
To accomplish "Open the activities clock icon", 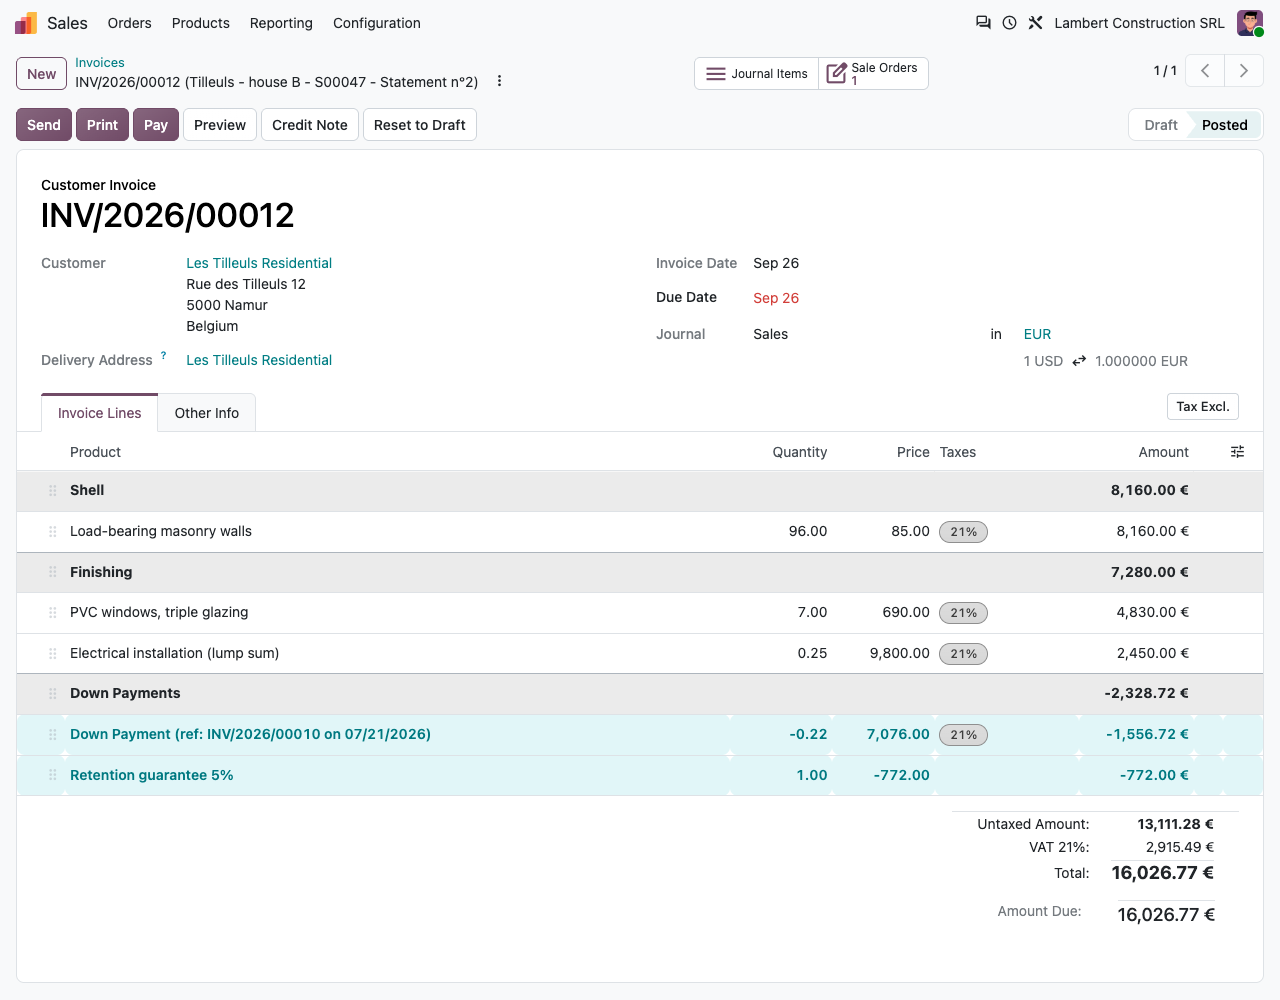I will click(1009, 23).
